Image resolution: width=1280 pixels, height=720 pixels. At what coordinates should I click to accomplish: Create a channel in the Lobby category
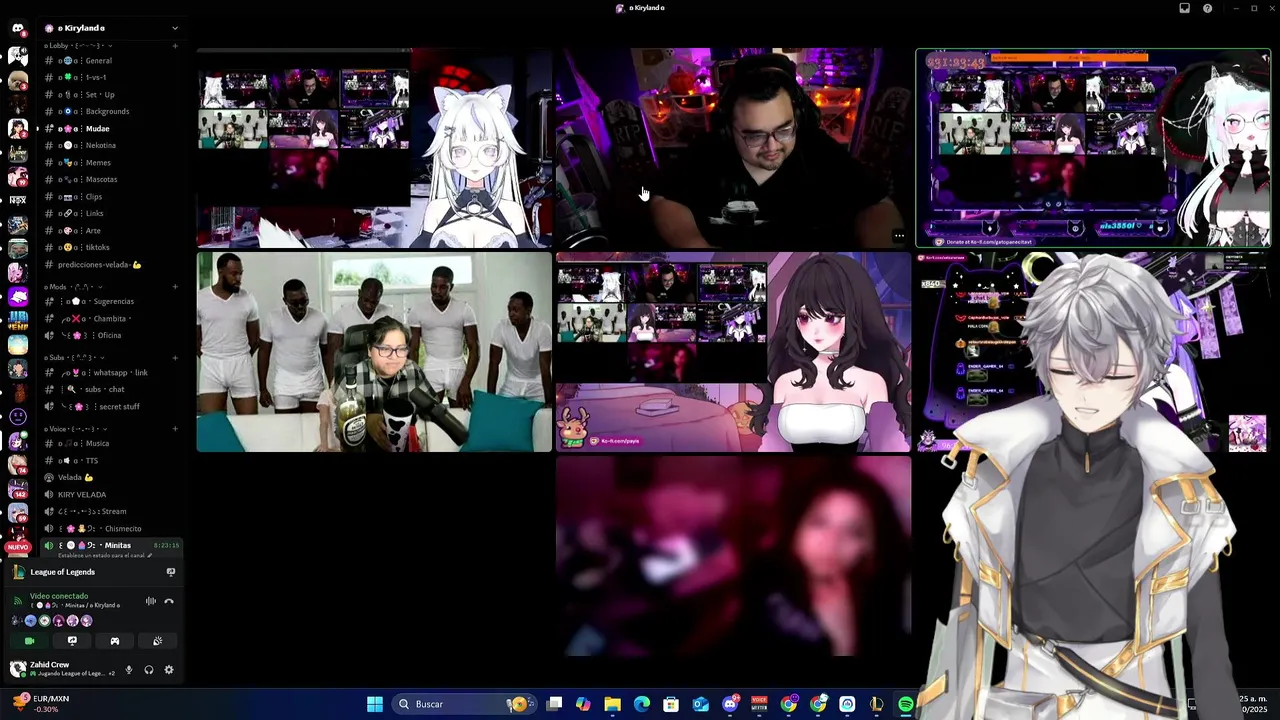(175, 46)
